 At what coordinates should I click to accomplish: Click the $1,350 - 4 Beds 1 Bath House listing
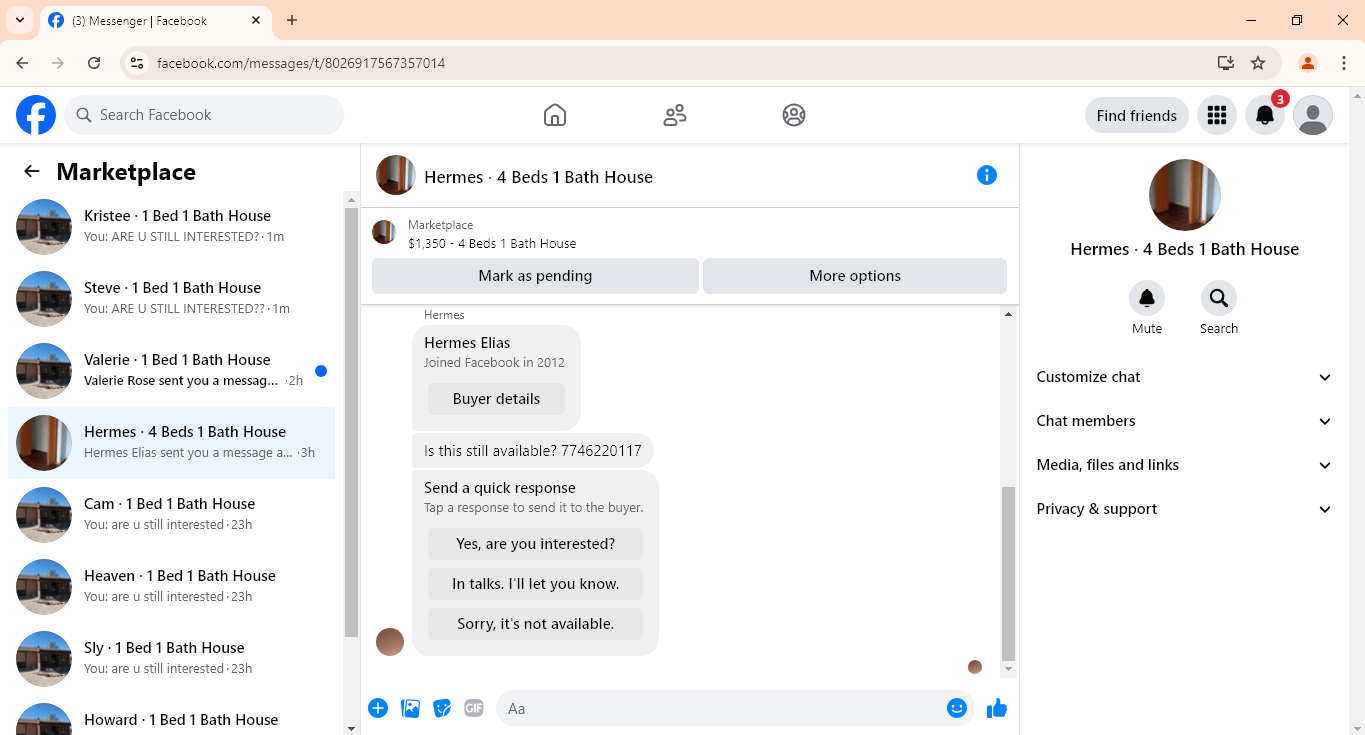[492, 243]
